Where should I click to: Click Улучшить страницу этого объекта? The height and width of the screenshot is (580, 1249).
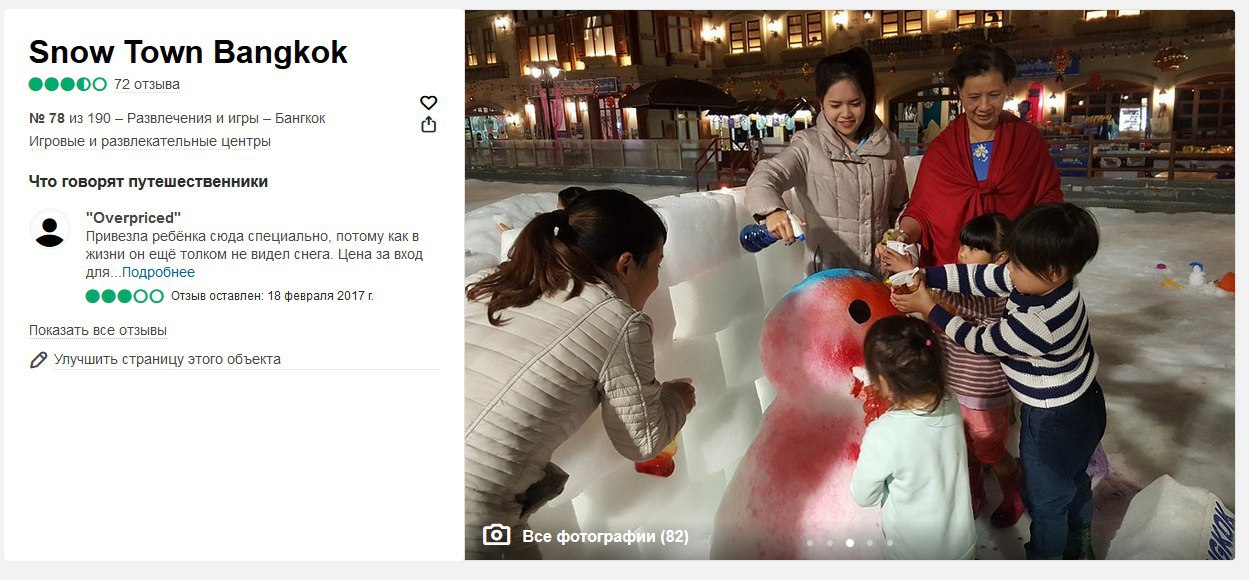tap(167, 359)
